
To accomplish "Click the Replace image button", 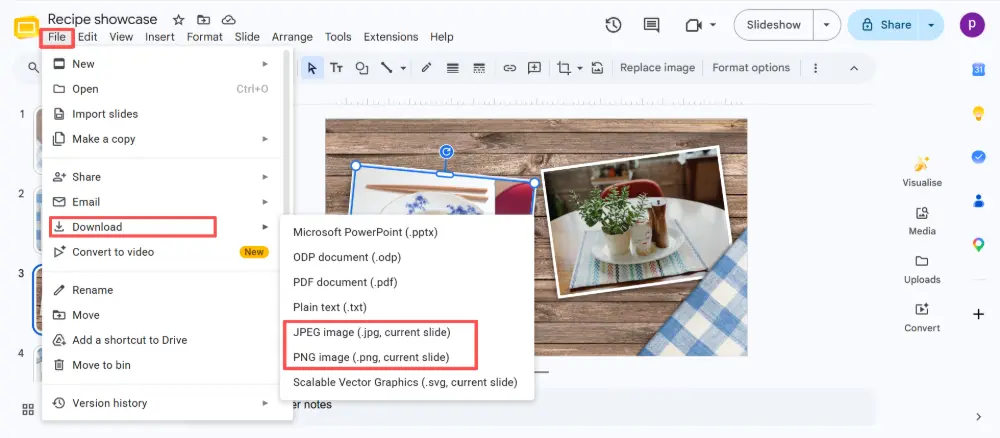I will tap(658, 68).
